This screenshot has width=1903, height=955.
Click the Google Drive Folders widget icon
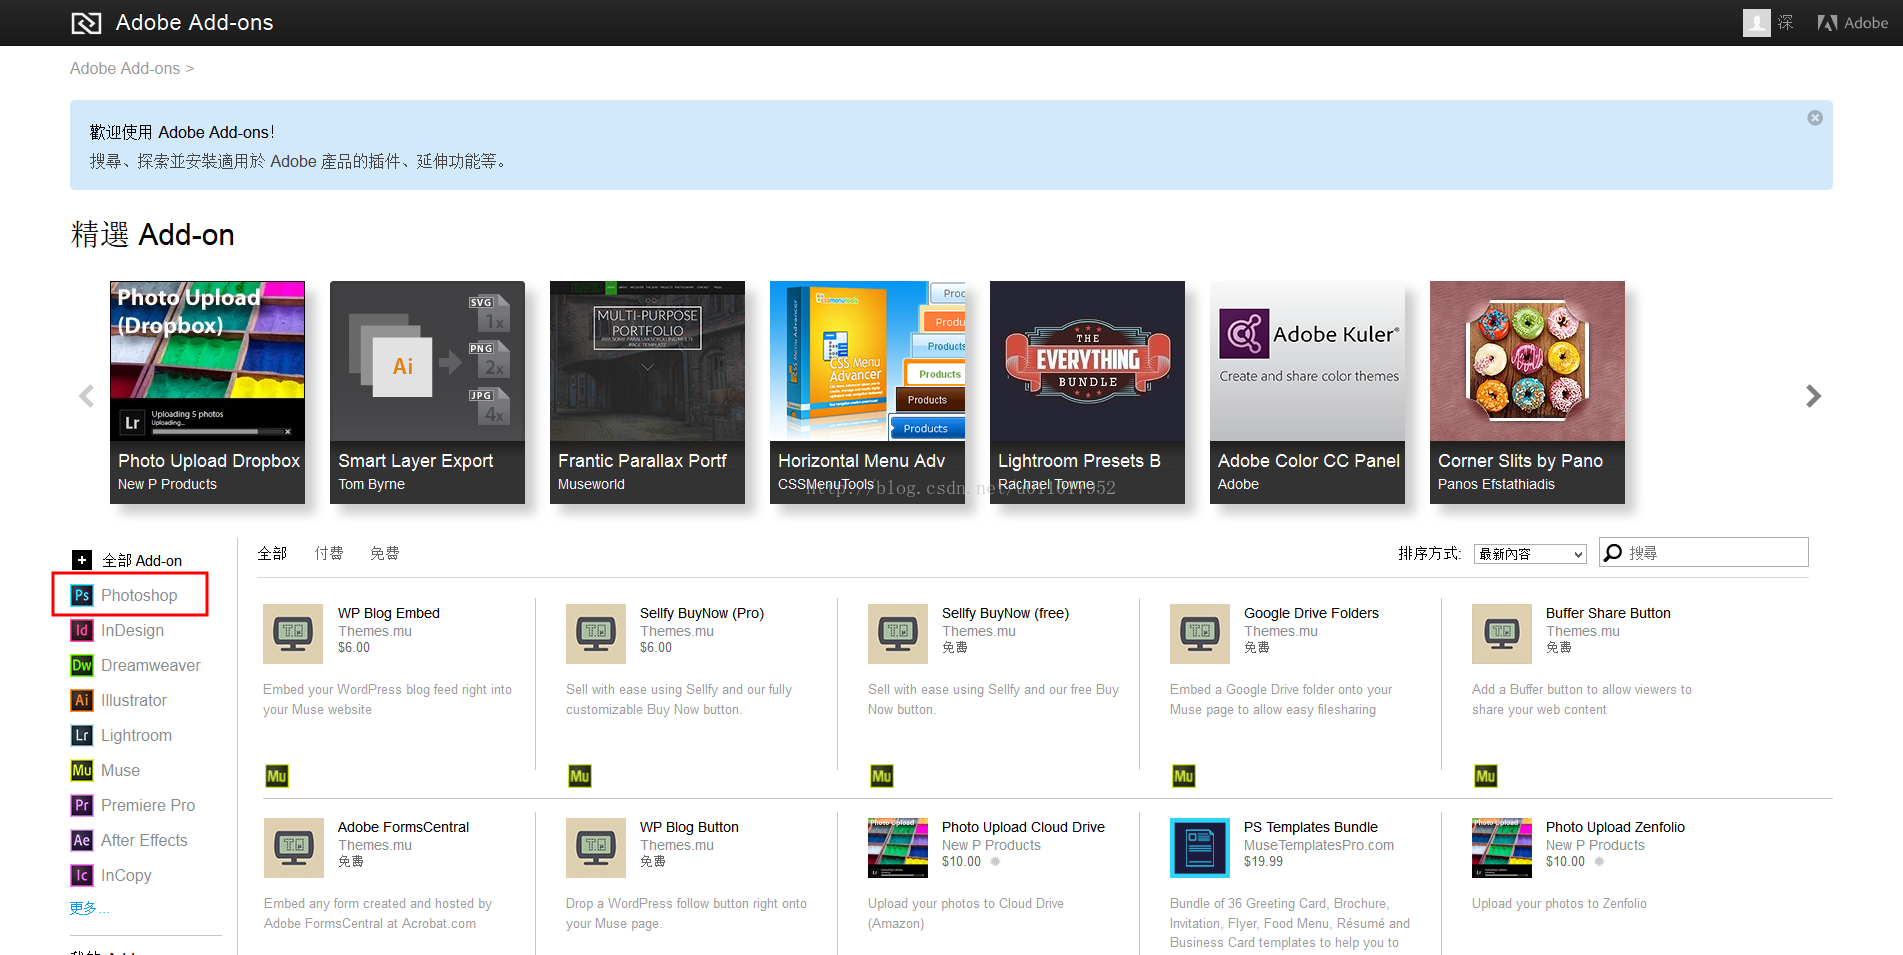(x=1200, y=634)
